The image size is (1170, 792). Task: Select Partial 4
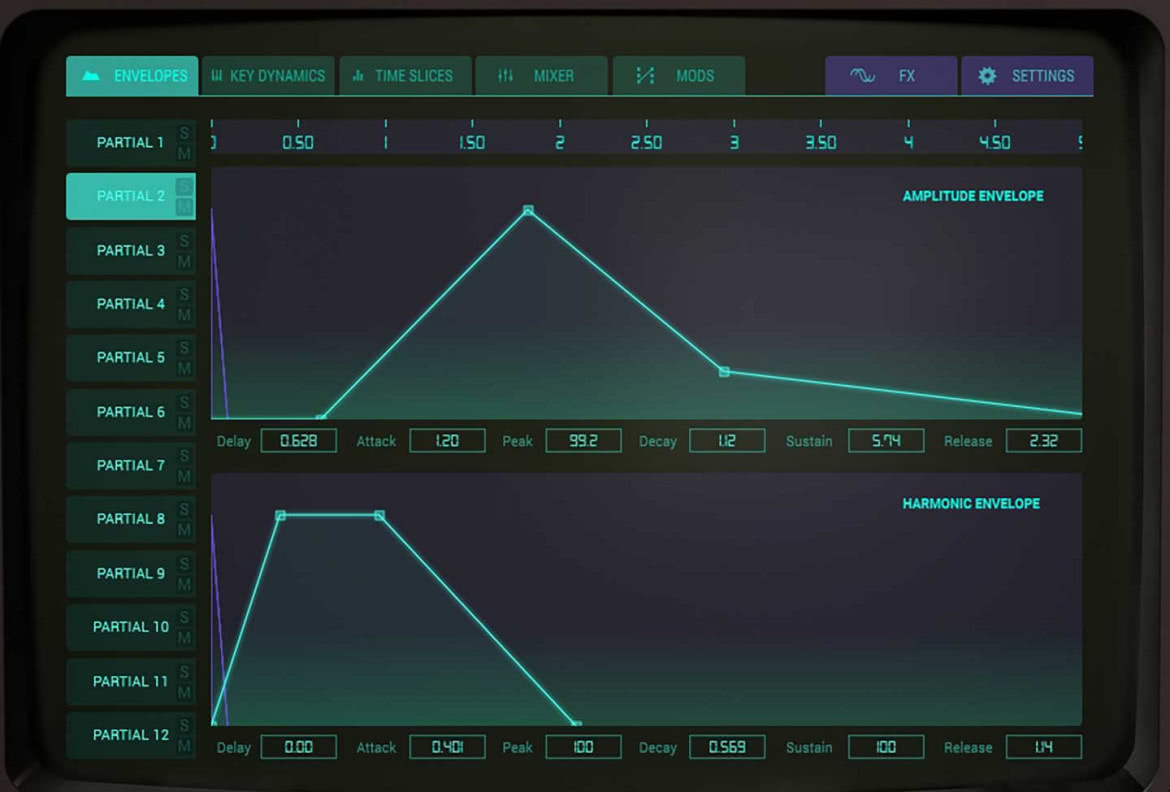pos(130,305)
